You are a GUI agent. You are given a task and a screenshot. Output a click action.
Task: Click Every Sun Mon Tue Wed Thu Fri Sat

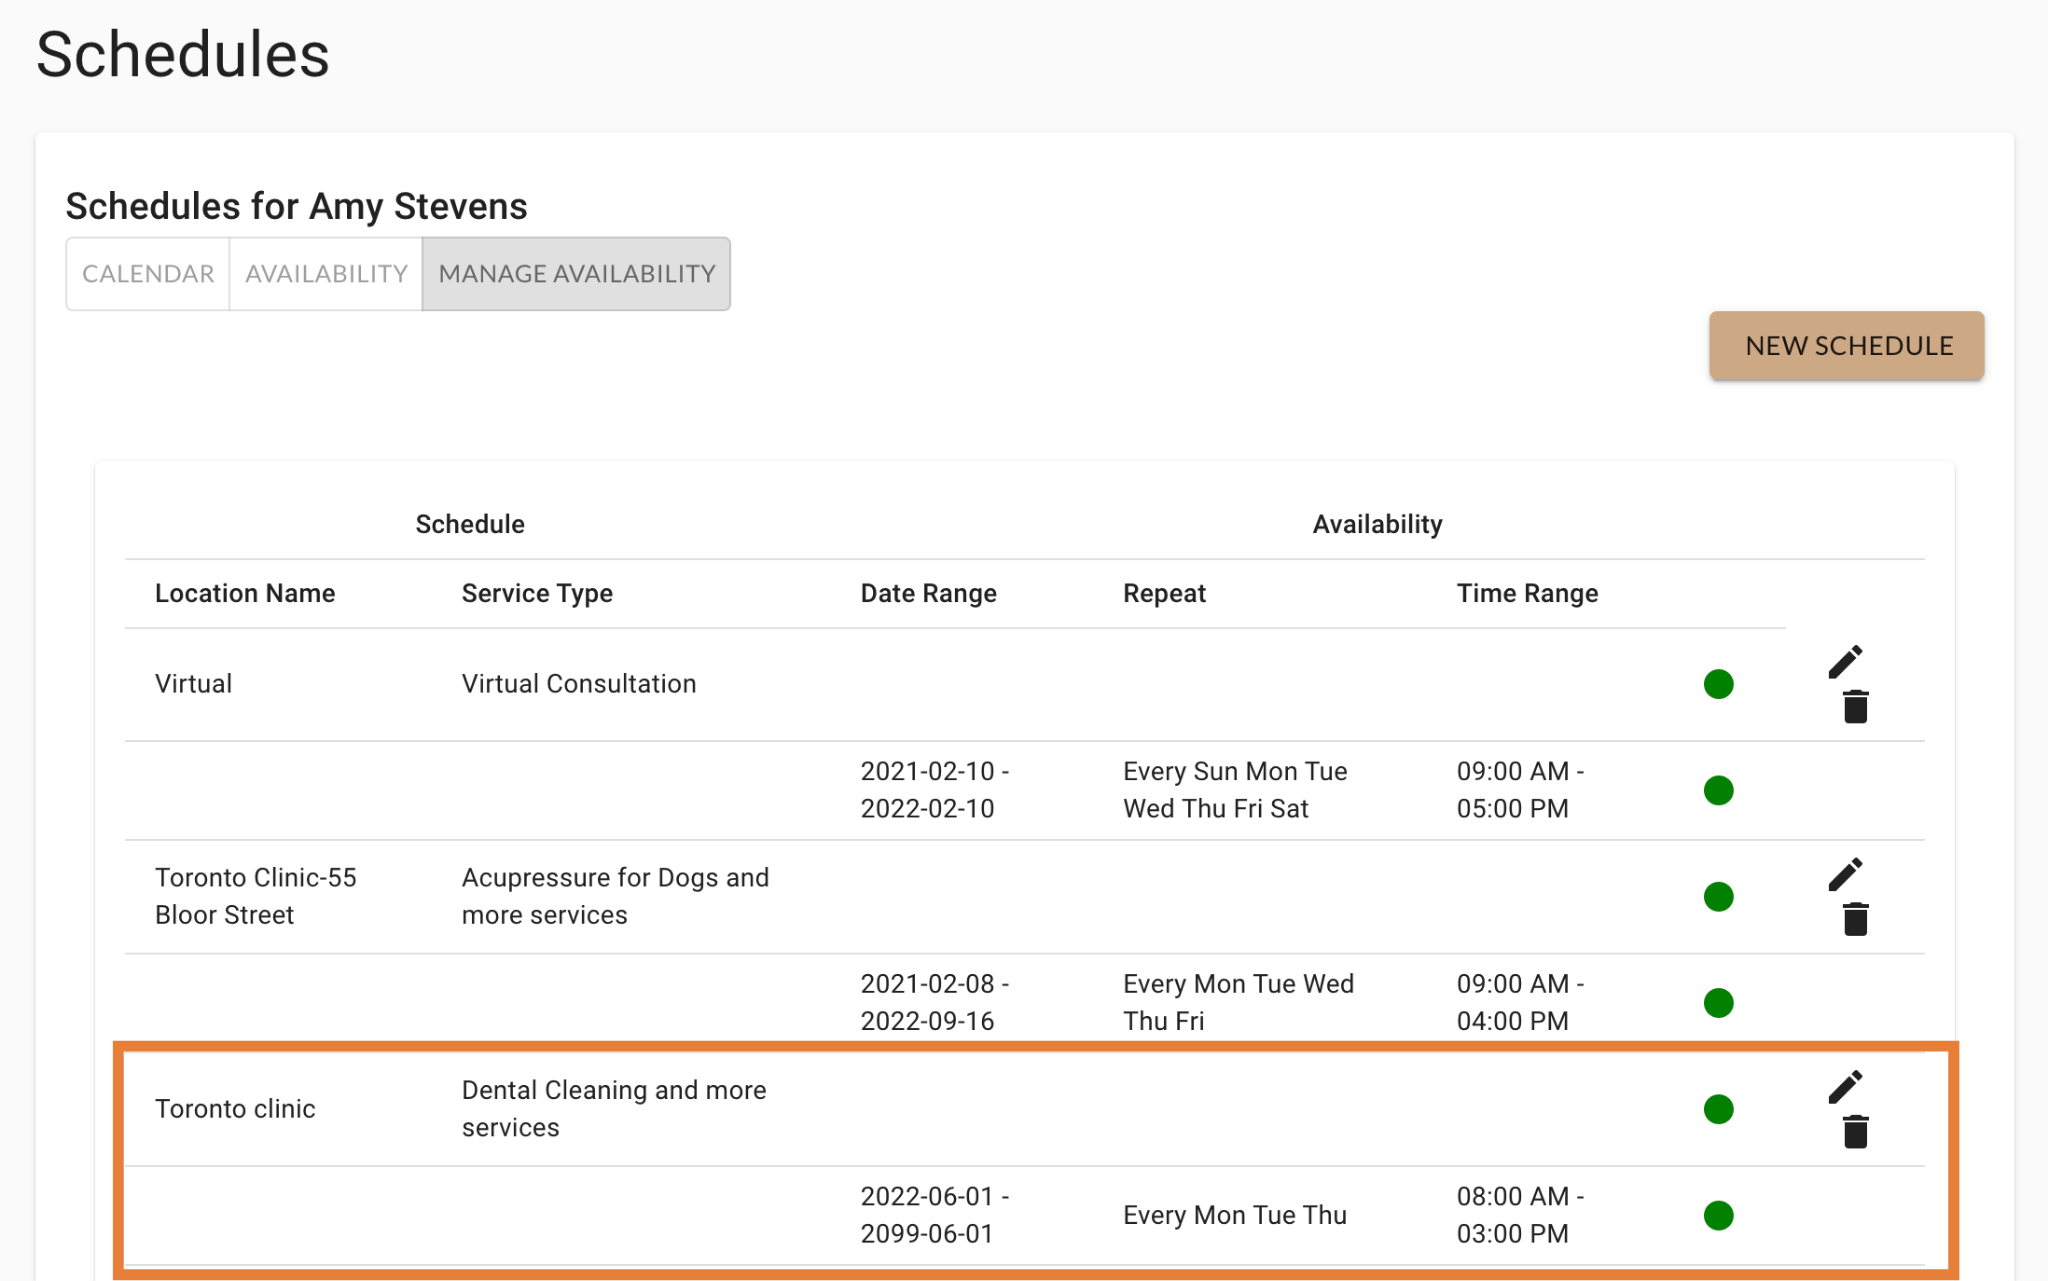point(1235,790)
